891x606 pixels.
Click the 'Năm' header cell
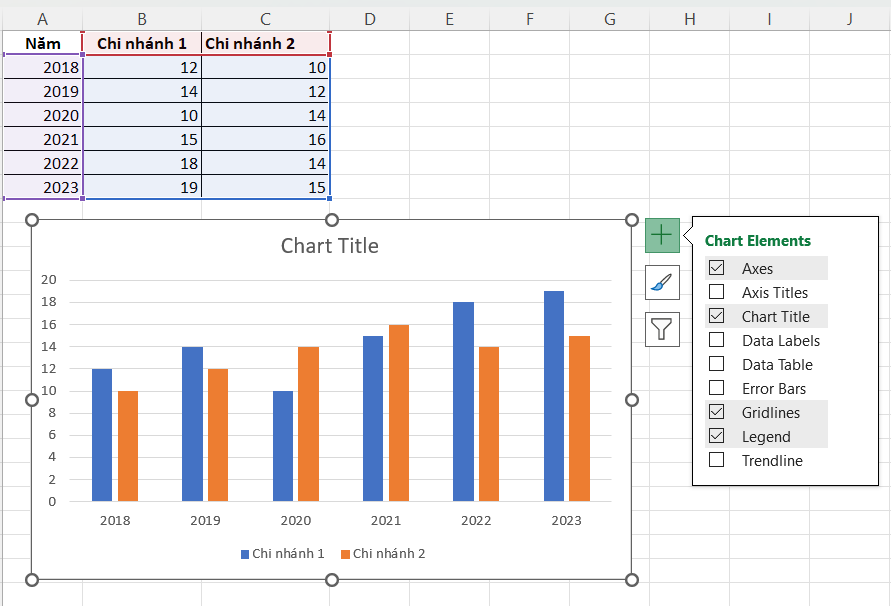[43, 43]
